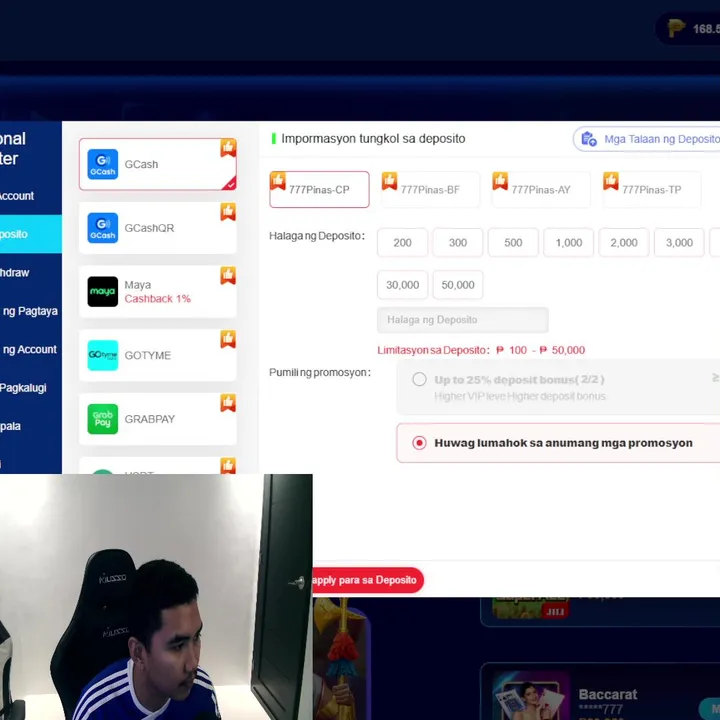
Task: Choose the 500 deposit amount
Action: coord(513,242)
